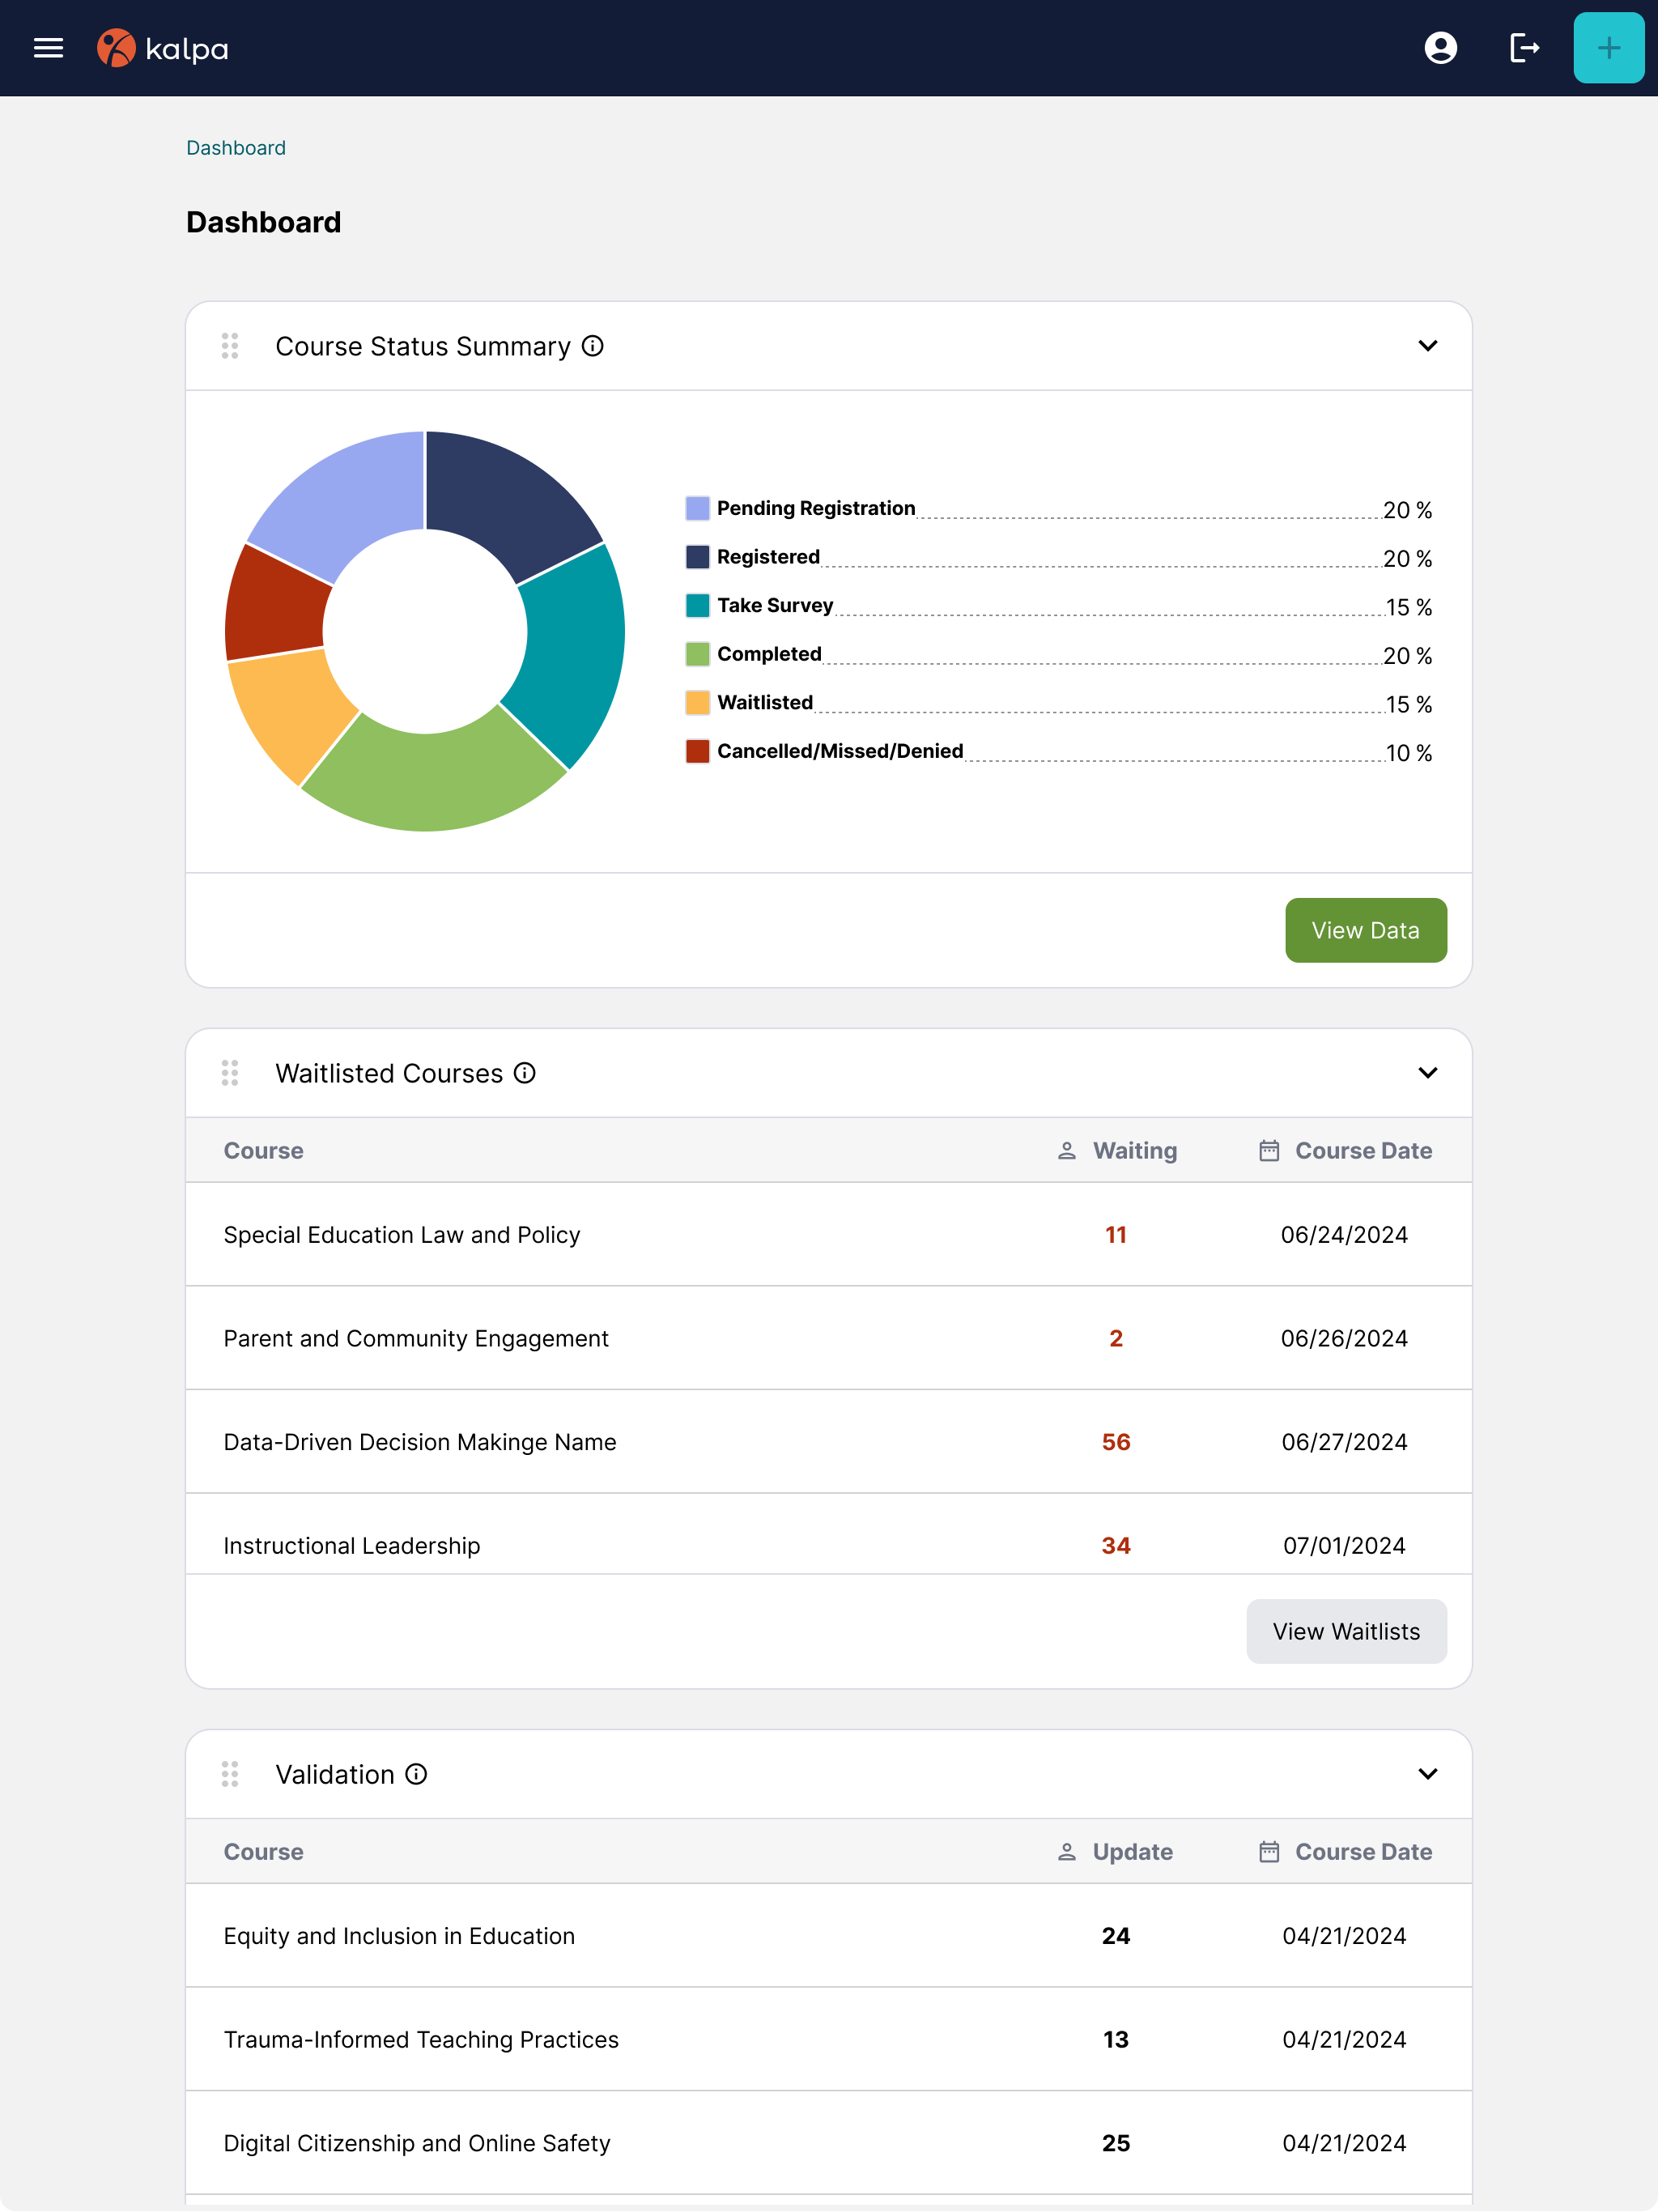Image resolution: width=1658 pixels, height=2212 pixels.
Task: Open Data-Driven Decision Makinge Name row
Action: 829,1442
